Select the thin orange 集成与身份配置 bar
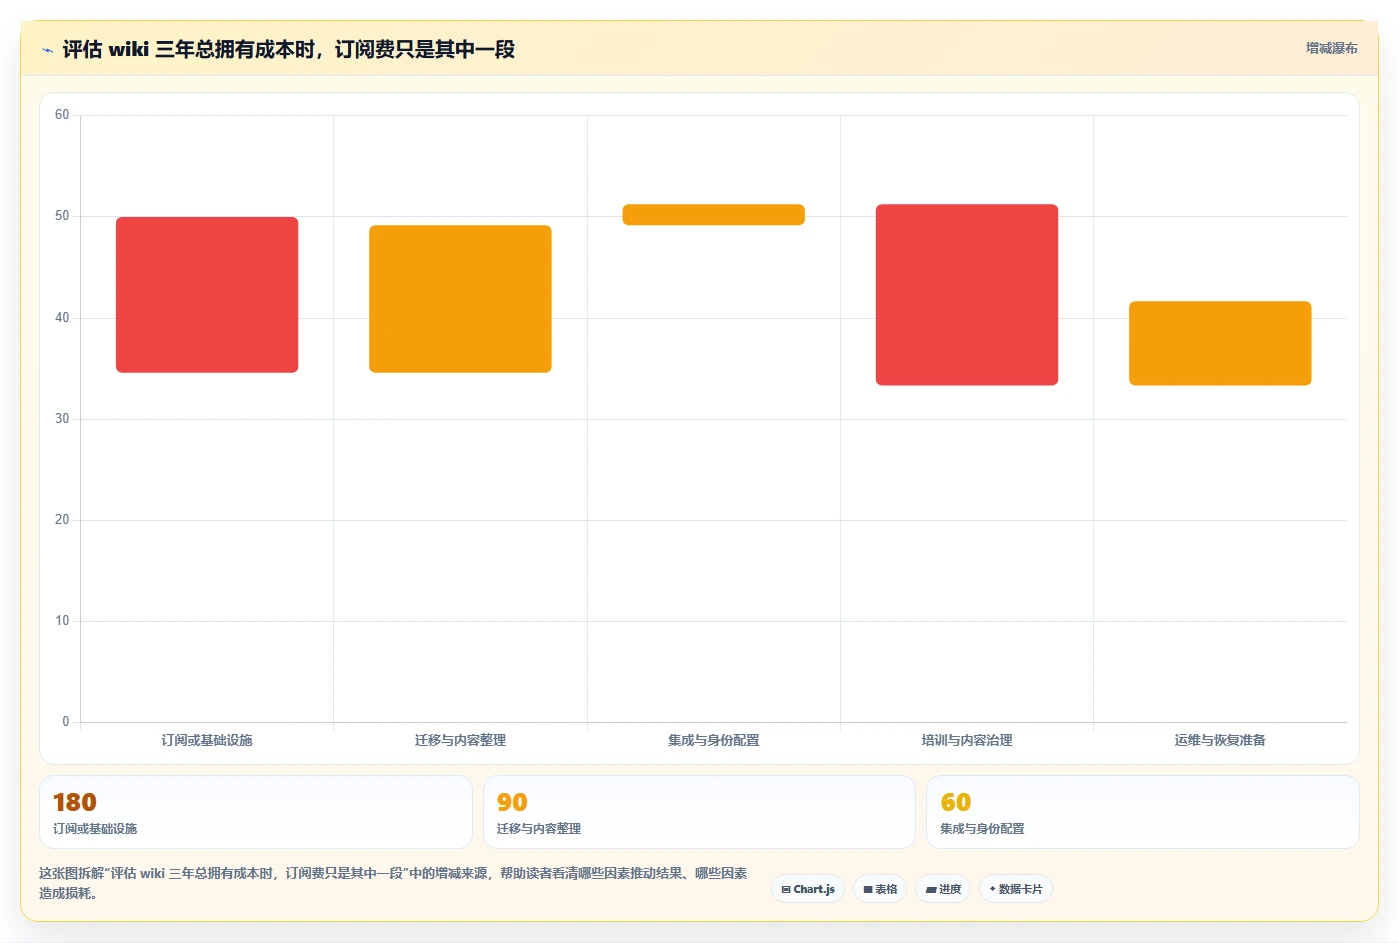Image resolution: width=1399 pixels, height=943 pixels. pos(713,215)
